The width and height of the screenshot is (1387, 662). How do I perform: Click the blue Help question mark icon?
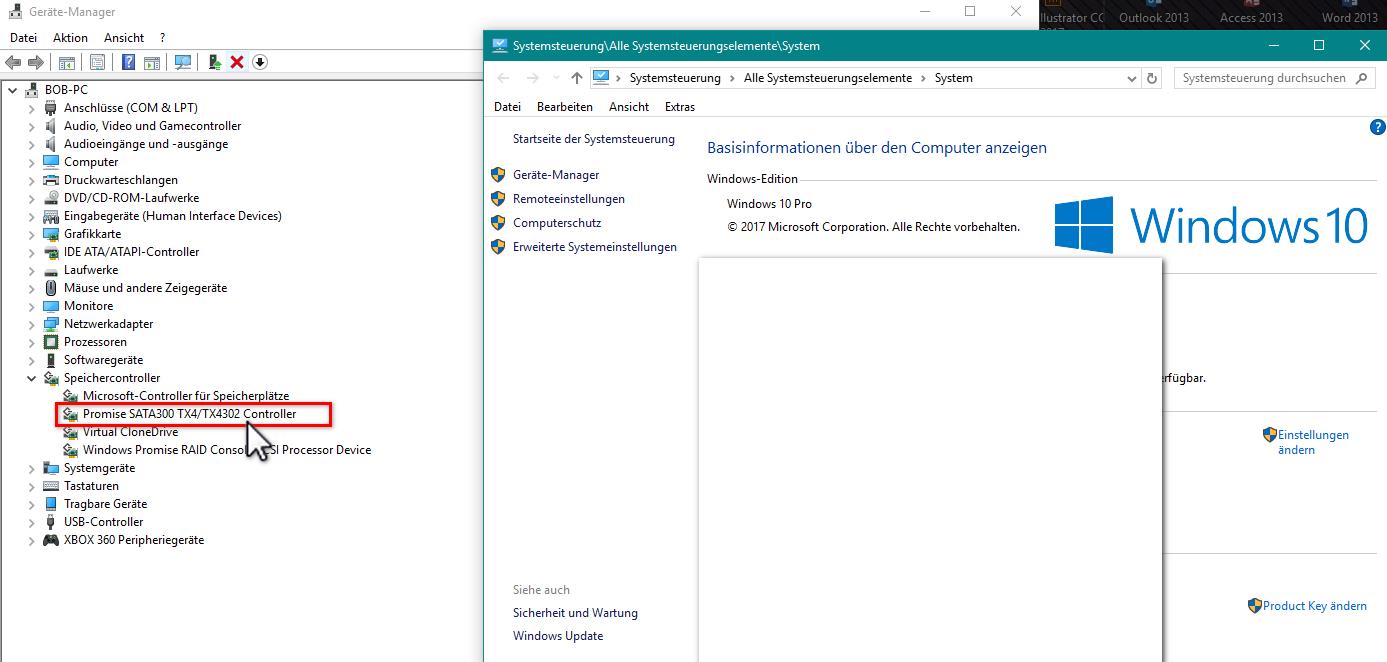(128, 62)
